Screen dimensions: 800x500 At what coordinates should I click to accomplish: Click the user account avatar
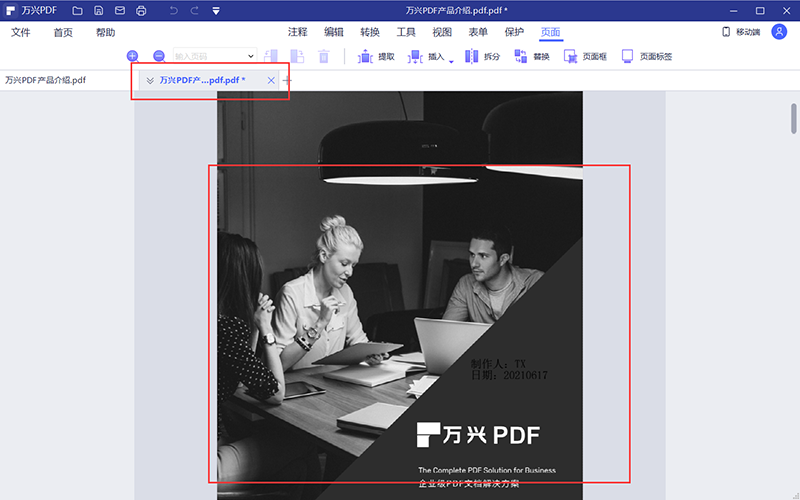pos(779,32)
